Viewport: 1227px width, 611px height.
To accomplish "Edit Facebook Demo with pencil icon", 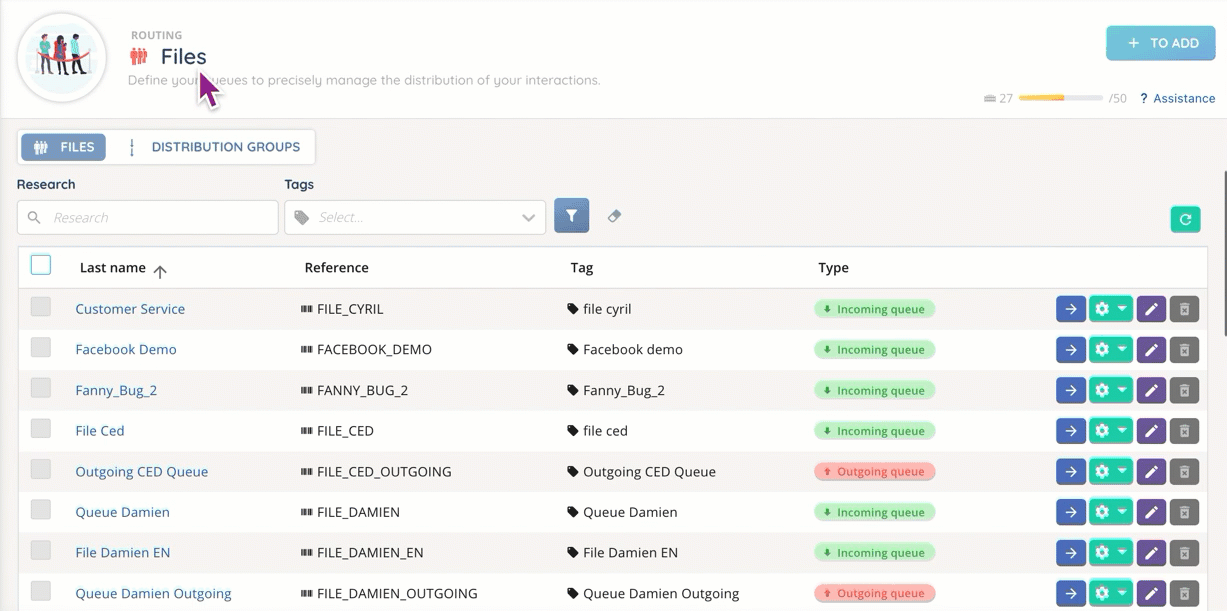I will pyautogui.click(x=1151, y=350).
